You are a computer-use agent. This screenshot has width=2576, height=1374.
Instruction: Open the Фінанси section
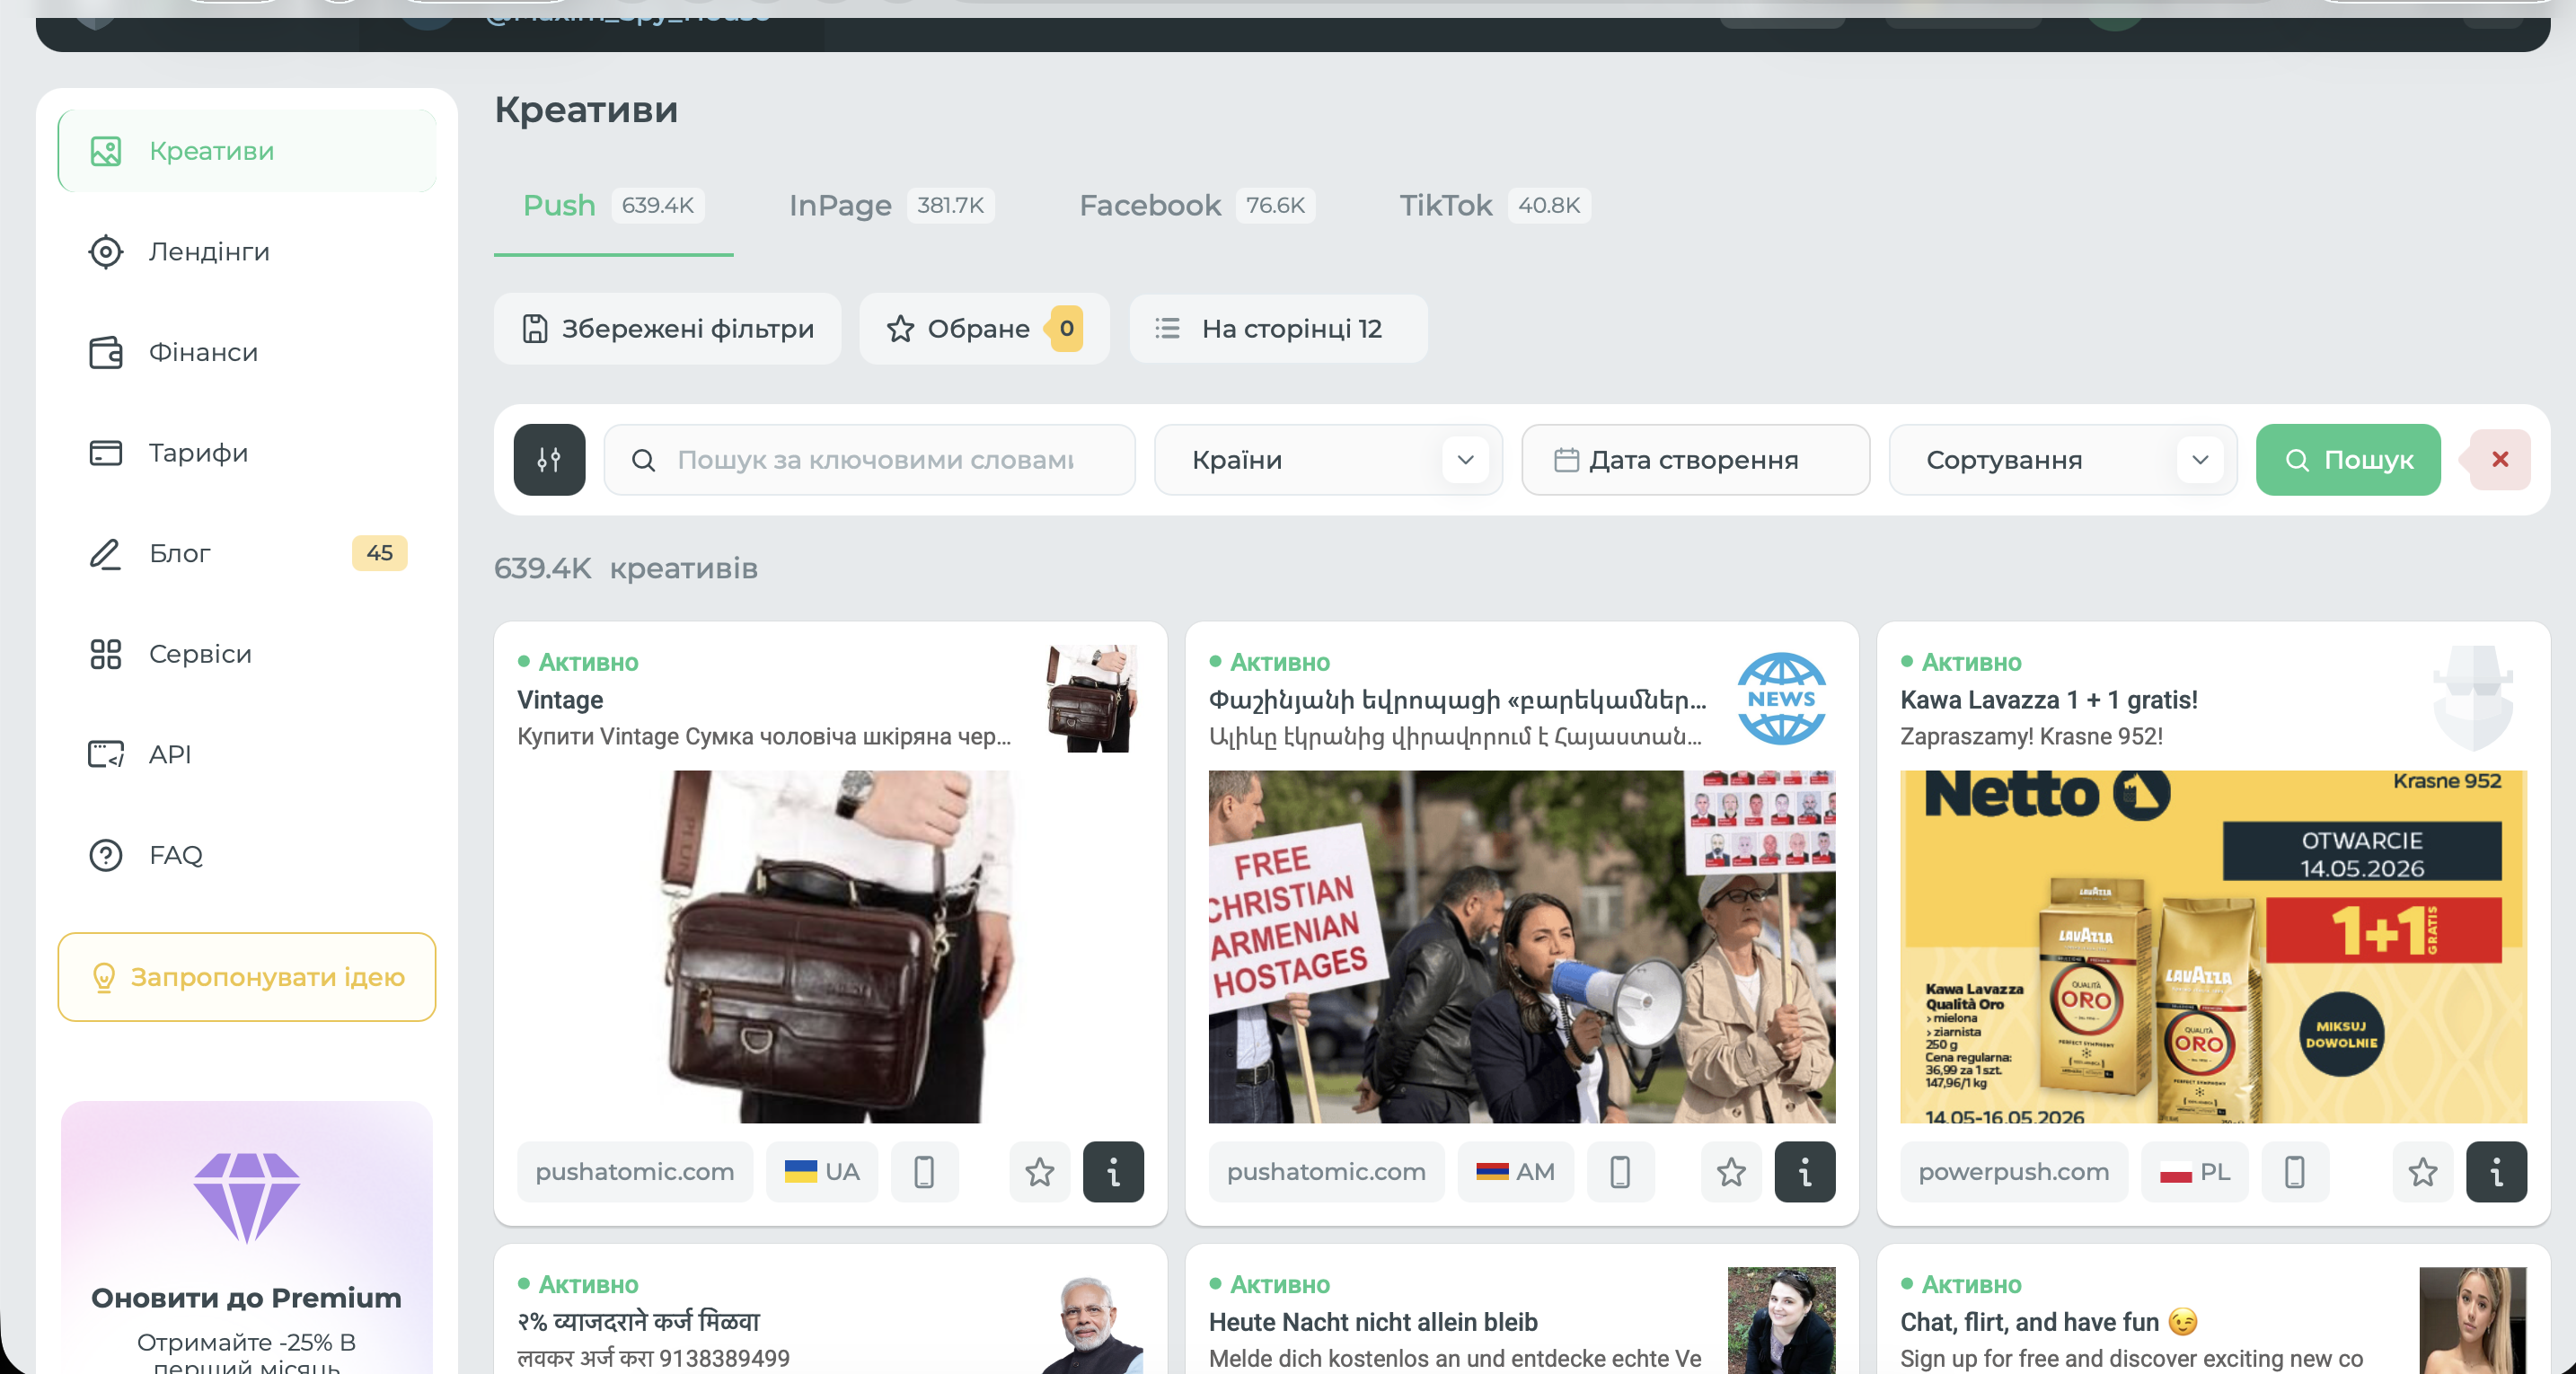pyautogui.click(x=247, y=352)
